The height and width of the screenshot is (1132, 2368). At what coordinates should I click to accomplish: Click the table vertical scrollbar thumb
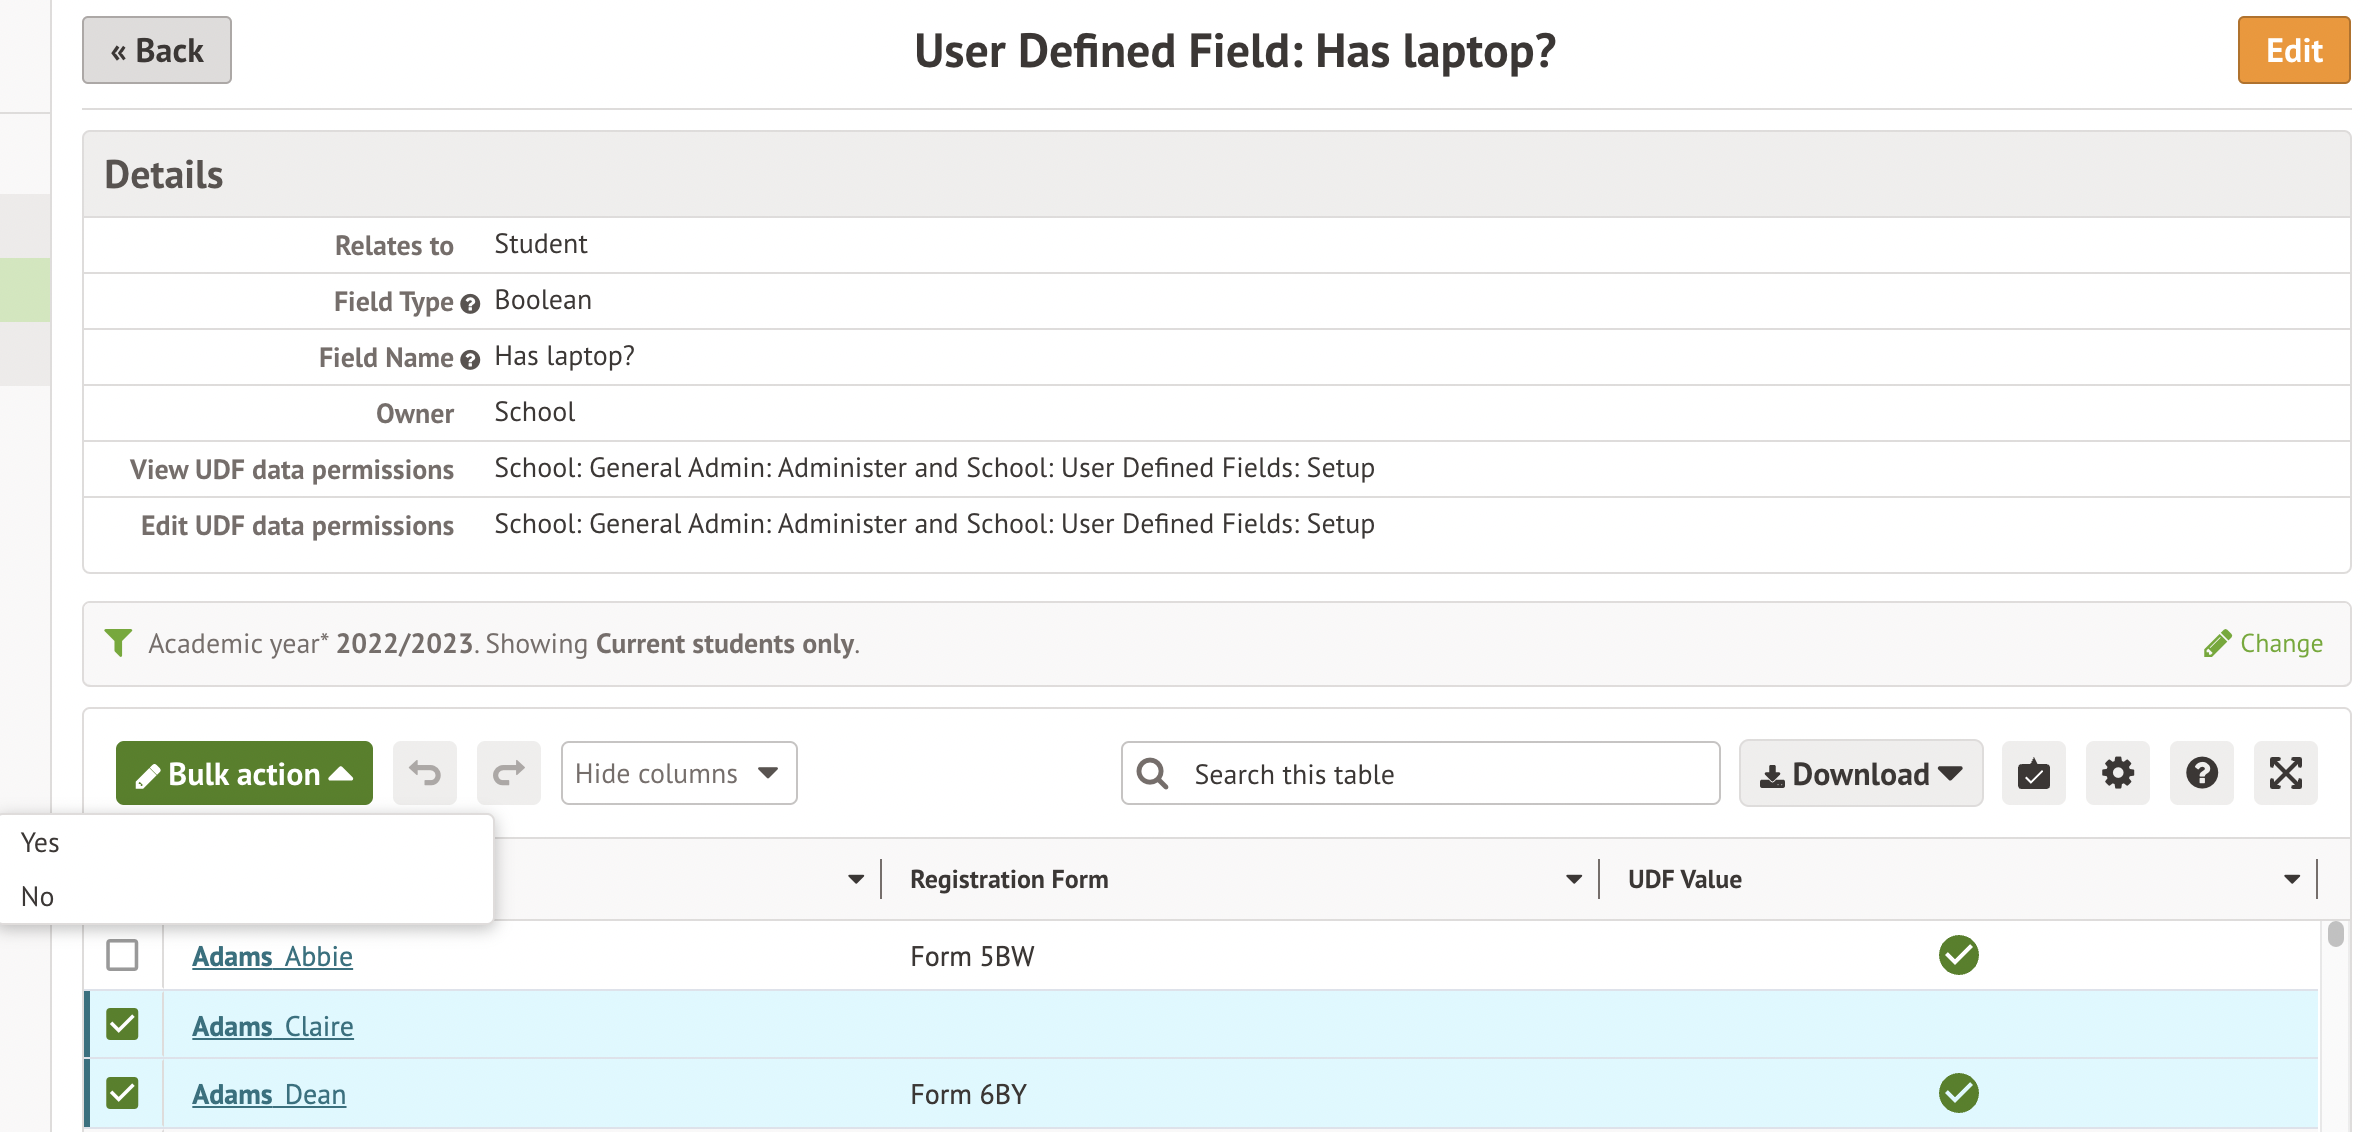pos(2335,934)
